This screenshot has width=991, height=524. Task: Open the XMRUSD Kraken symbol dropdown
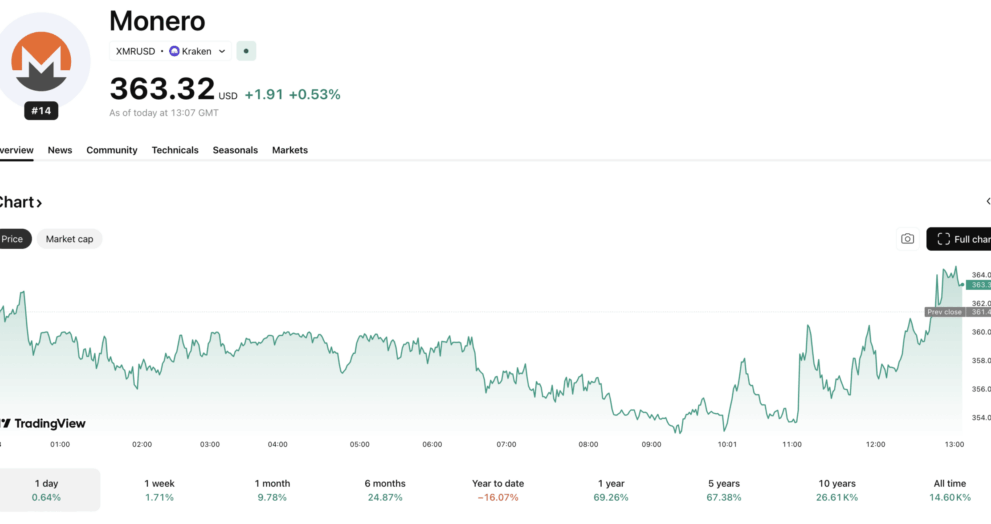(171, 51)
